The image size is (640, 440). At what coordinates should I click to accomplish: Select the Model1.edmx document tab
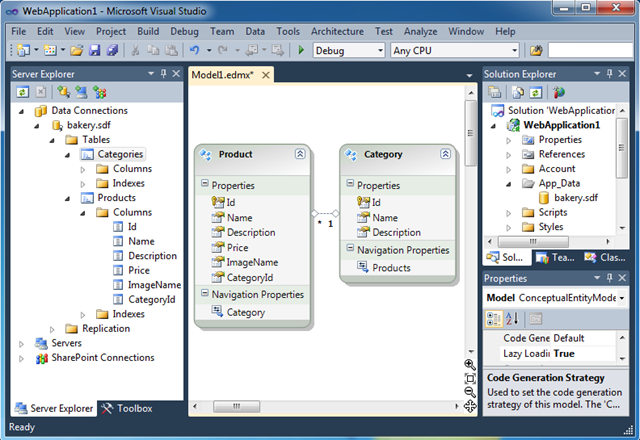[222, 75]
